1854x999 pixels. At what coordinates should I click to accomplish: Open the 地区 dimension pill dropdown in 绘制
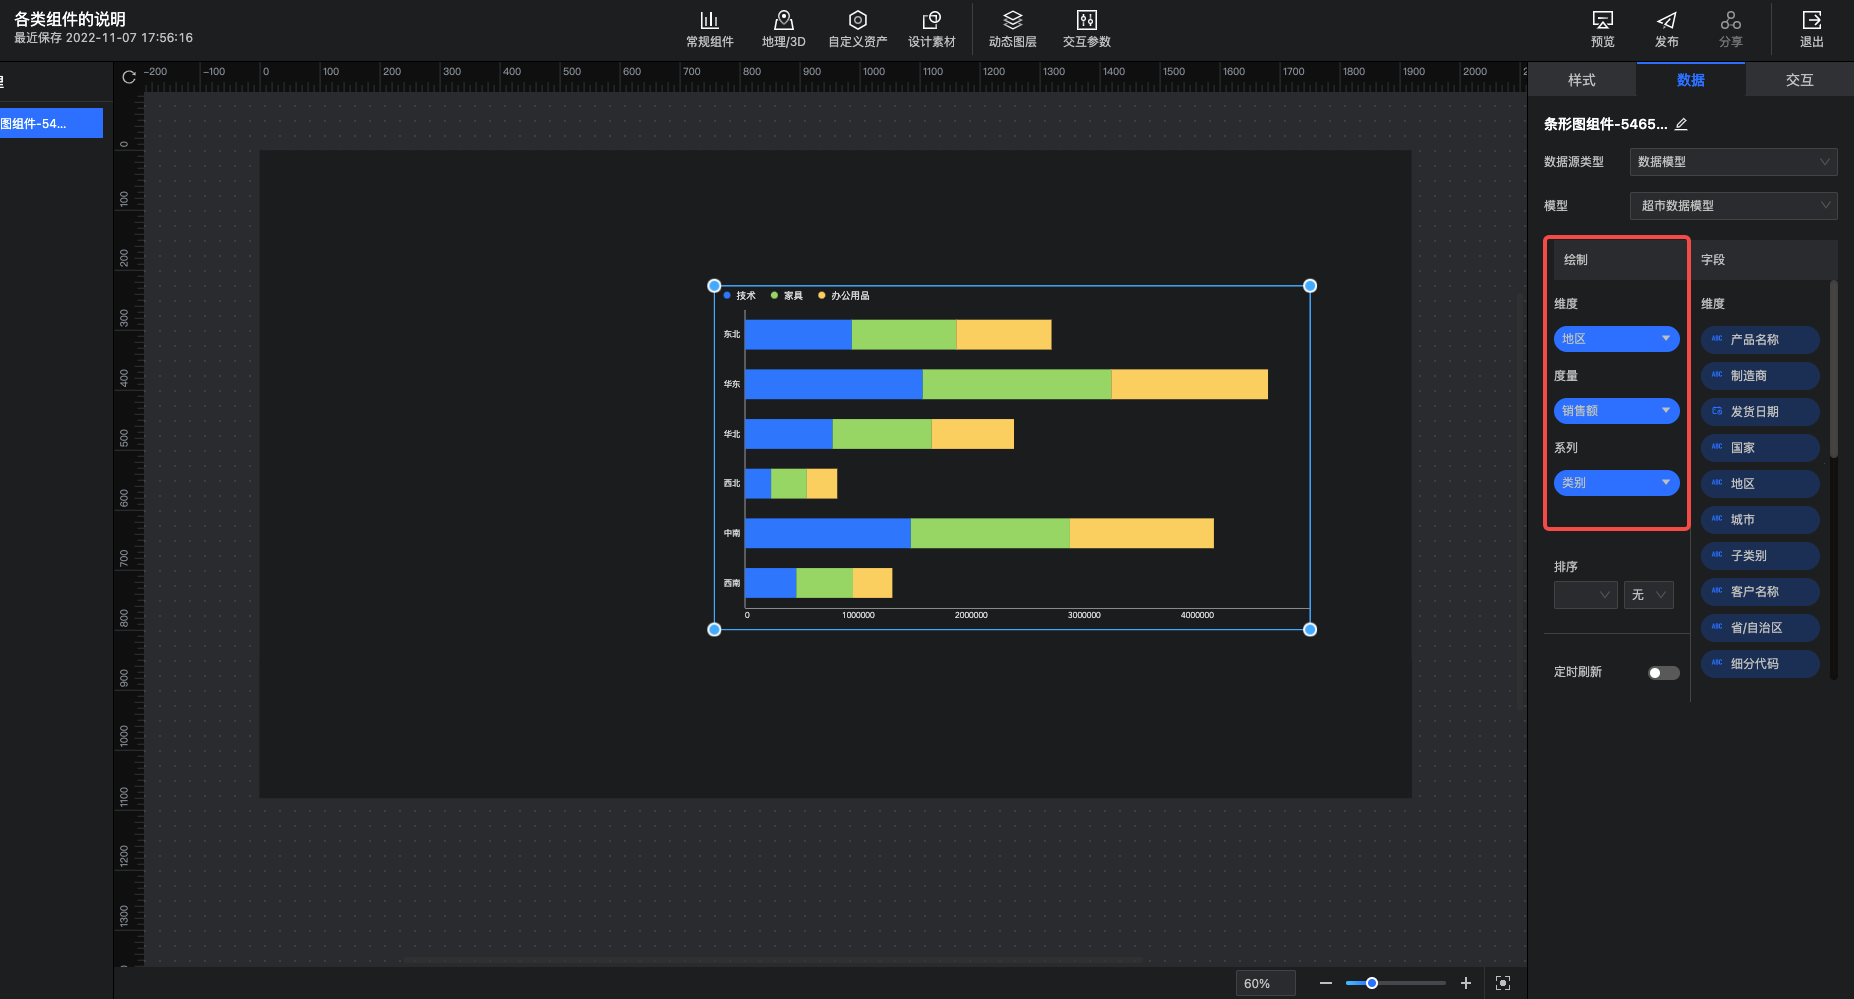tap(1616, 339)
